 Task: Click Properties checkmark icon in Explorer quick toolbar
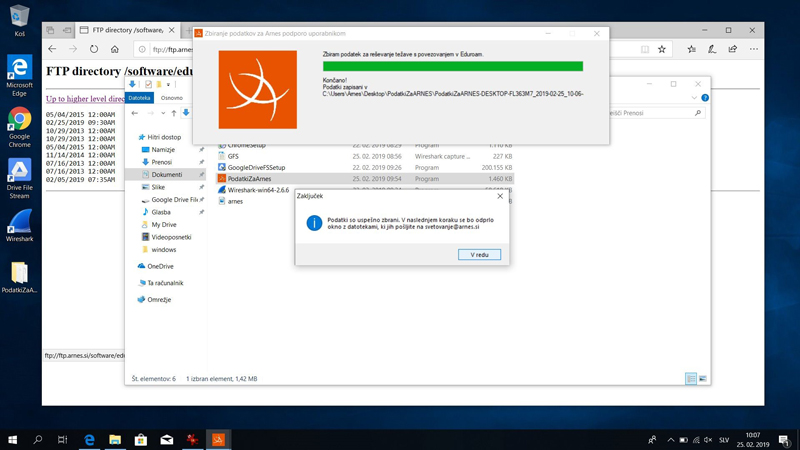[148, 84]
